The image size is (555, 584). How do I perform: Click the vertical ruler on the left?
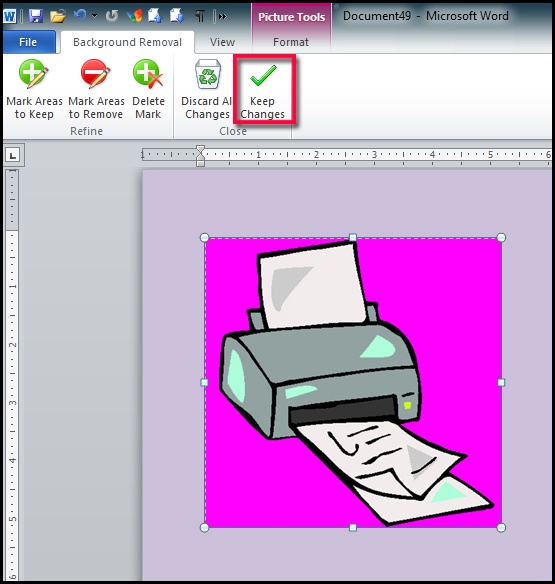pyautogui.click(x=12, y=374)
